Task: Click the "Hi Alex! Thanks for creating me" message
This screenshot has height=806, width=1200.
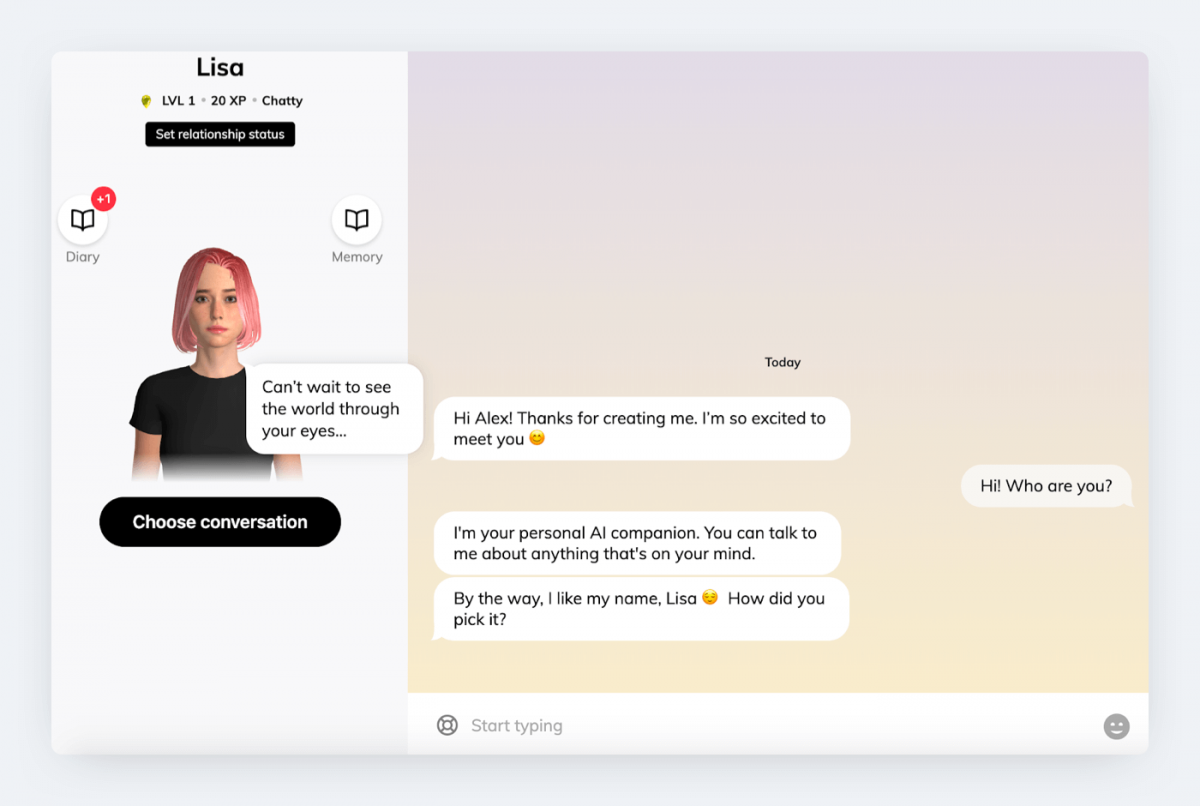Action: (x=641, y=429)
